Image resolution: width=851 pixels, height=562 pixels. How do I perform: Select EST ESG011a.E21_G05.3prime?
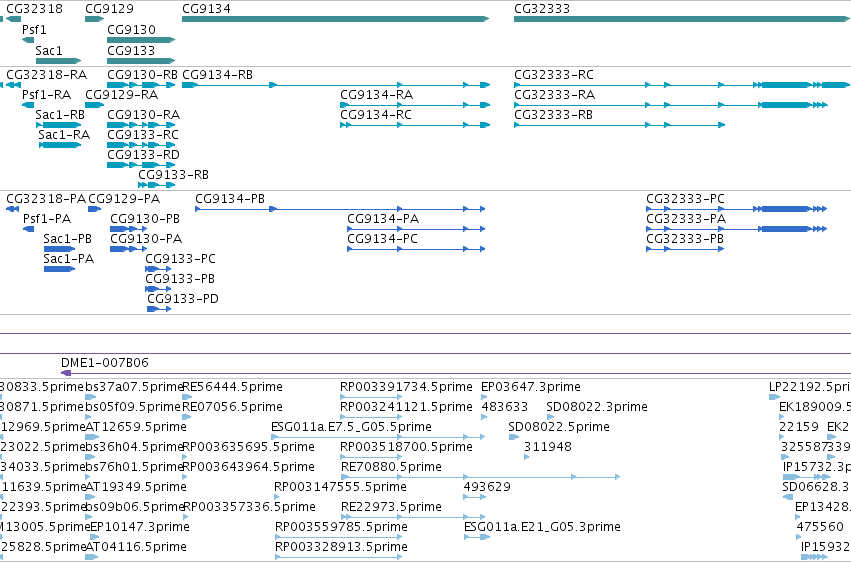tap(477, 538)
